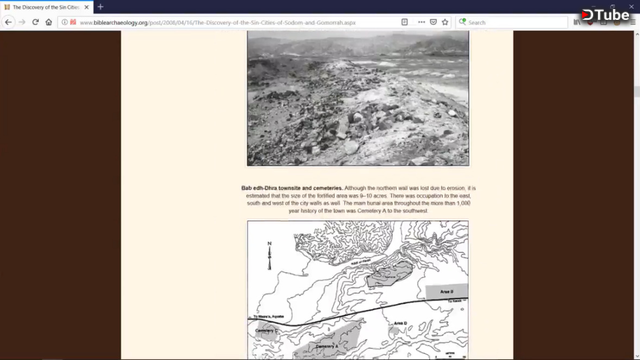Open the Library icon in the toolbar
The height and width of the screenshot is (360, 640).
click(577, 22)
